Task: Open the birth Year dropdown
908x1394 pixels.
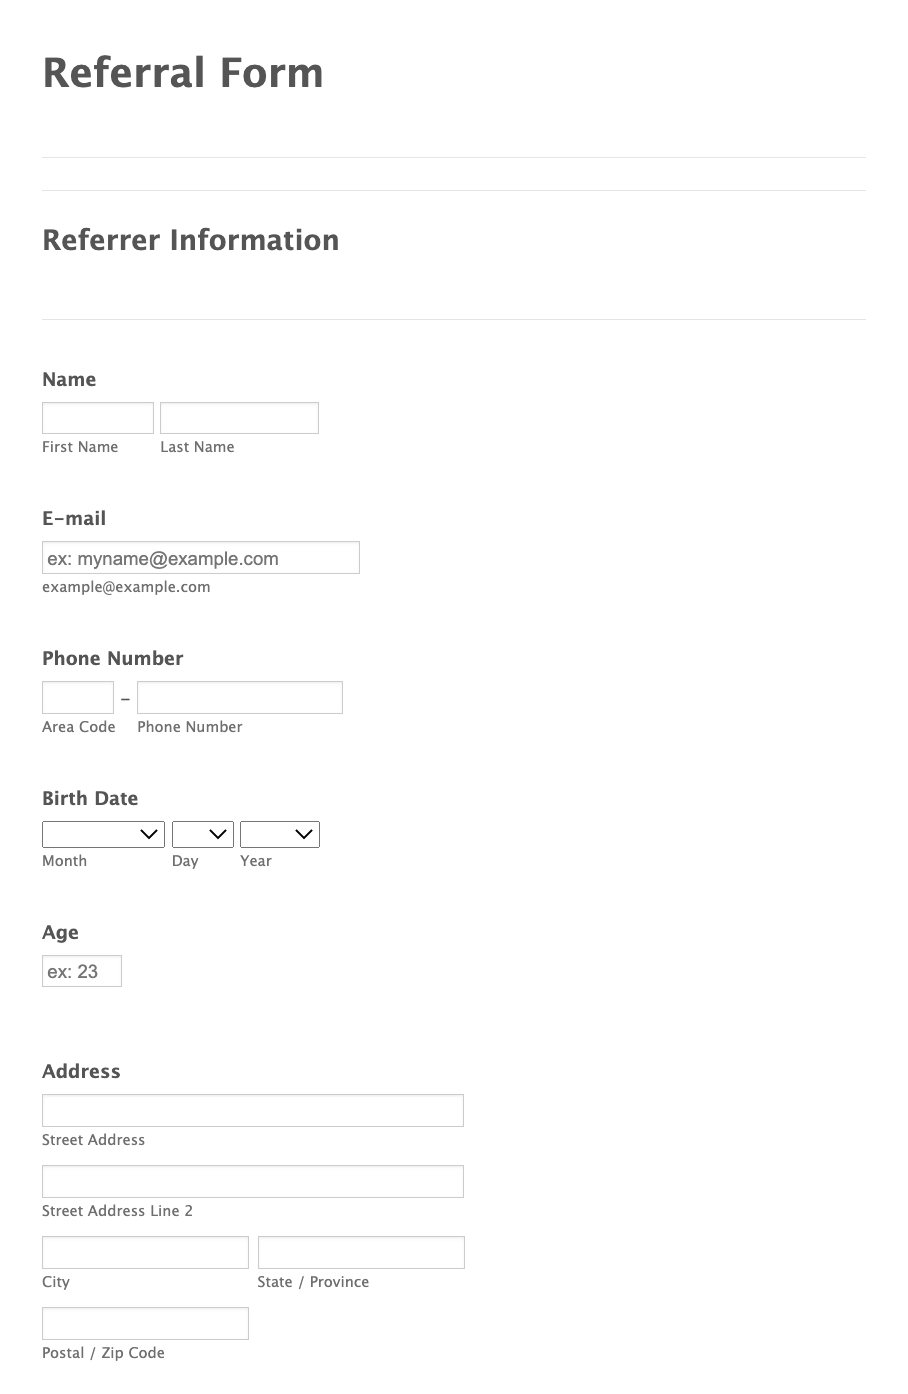Action: click(280, 834)
